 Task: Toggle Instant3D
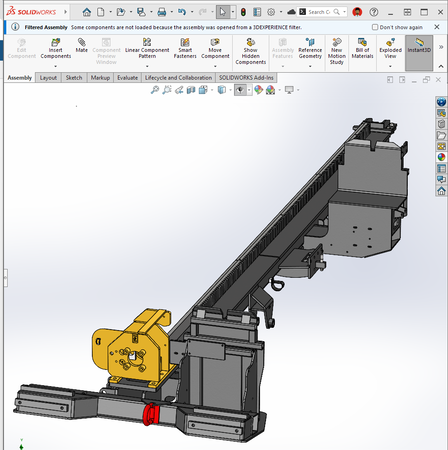[419, 53]
